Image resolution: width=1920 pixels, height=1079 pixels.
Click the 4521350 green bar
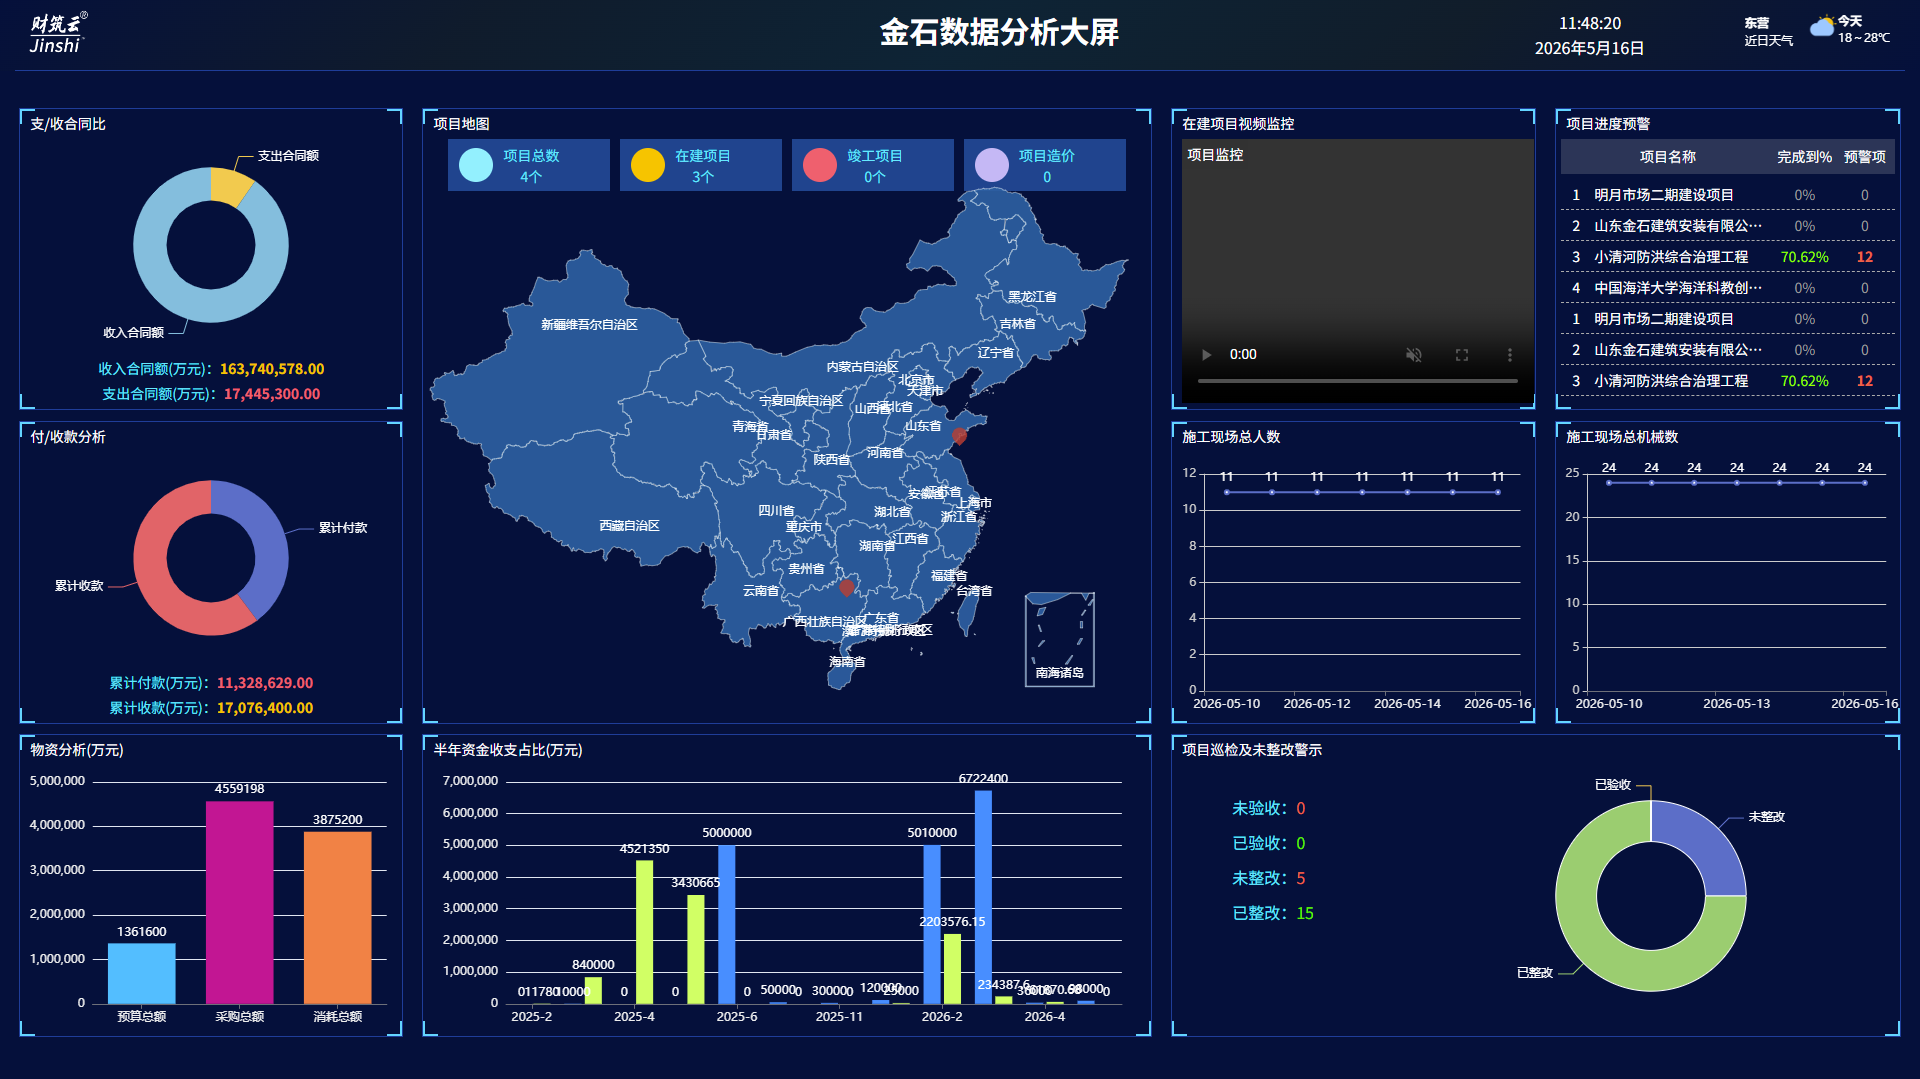click(x=644, y=932)
